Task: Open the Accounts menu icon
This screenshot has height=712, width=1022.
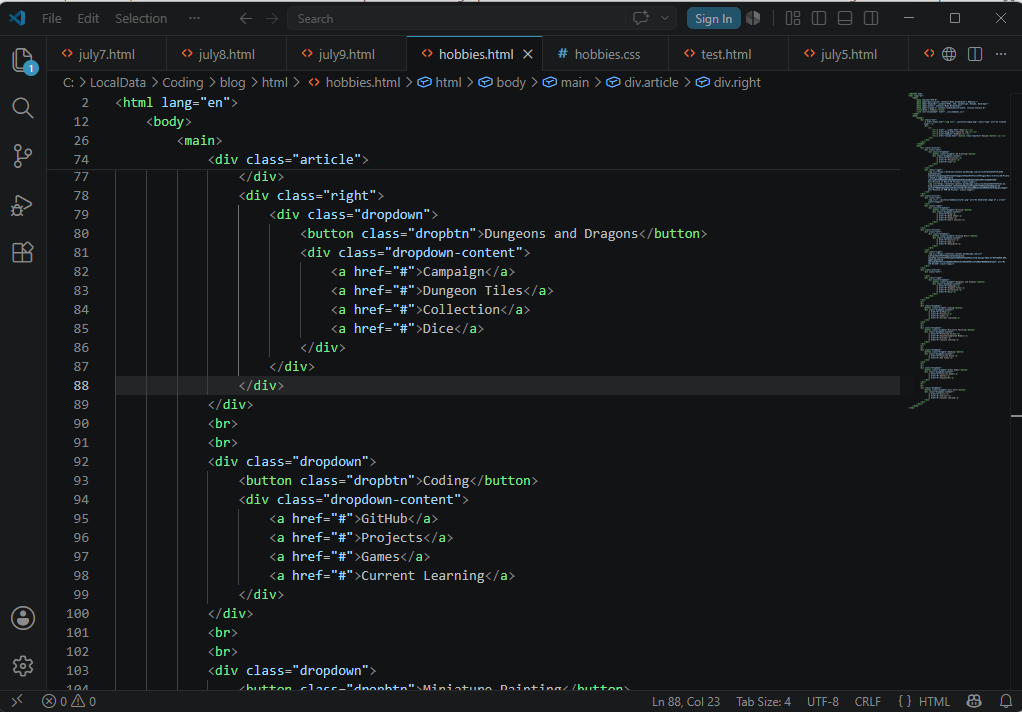Action: coord(23,618)
